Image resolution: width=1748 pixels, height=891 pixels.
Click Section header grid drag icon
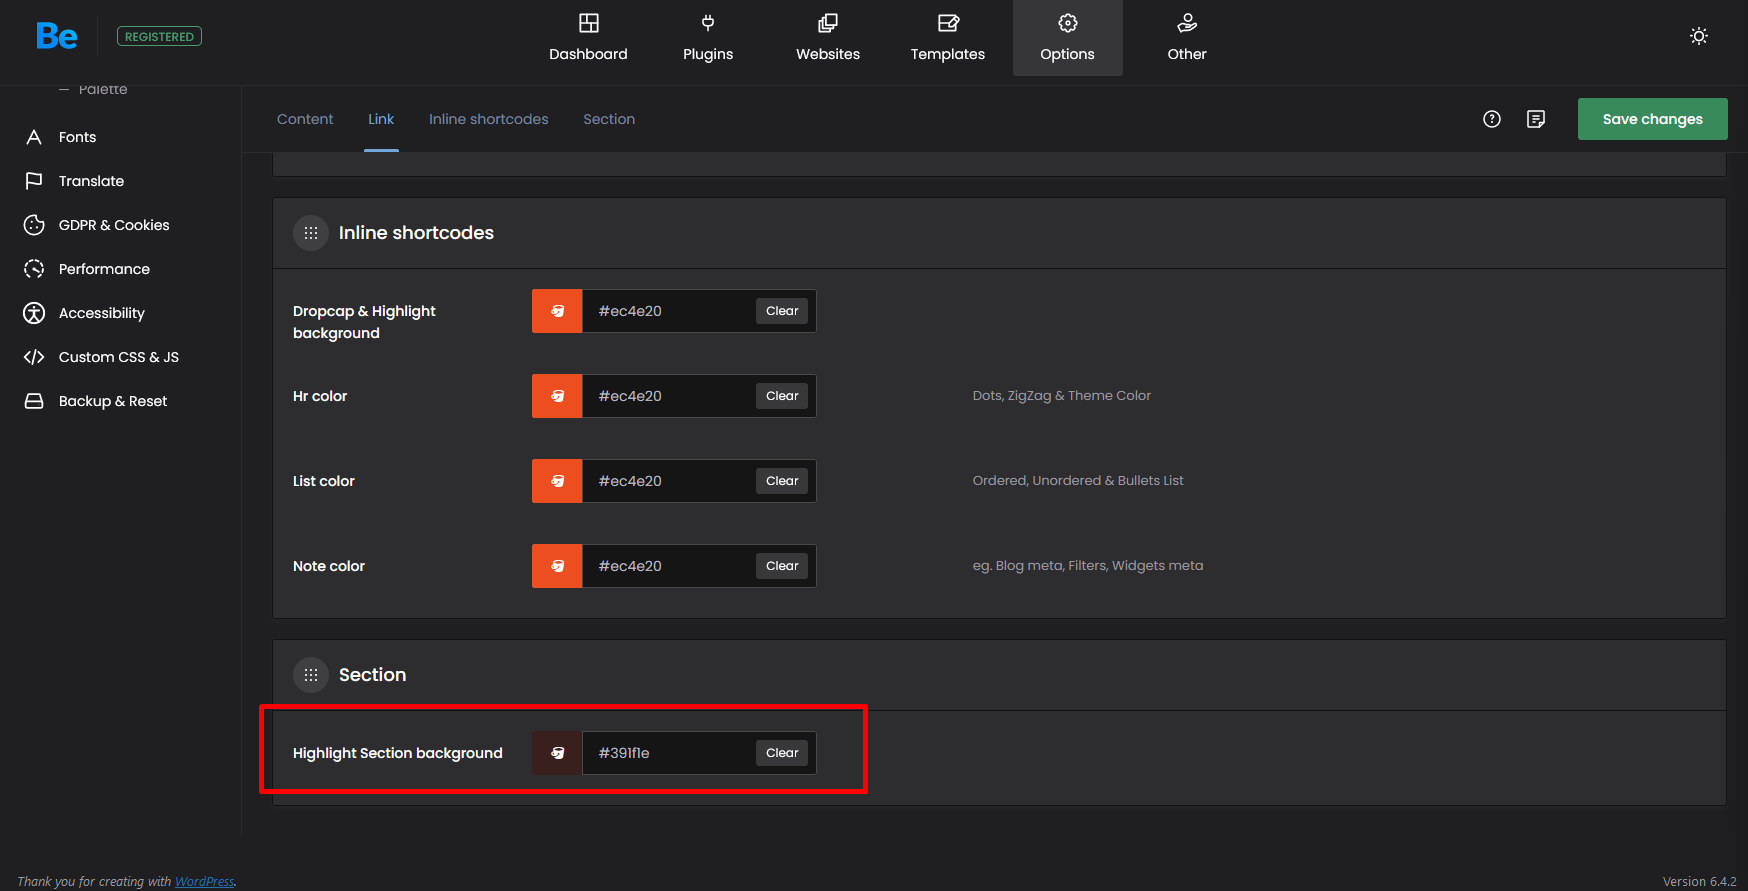(x=311, y=675)
